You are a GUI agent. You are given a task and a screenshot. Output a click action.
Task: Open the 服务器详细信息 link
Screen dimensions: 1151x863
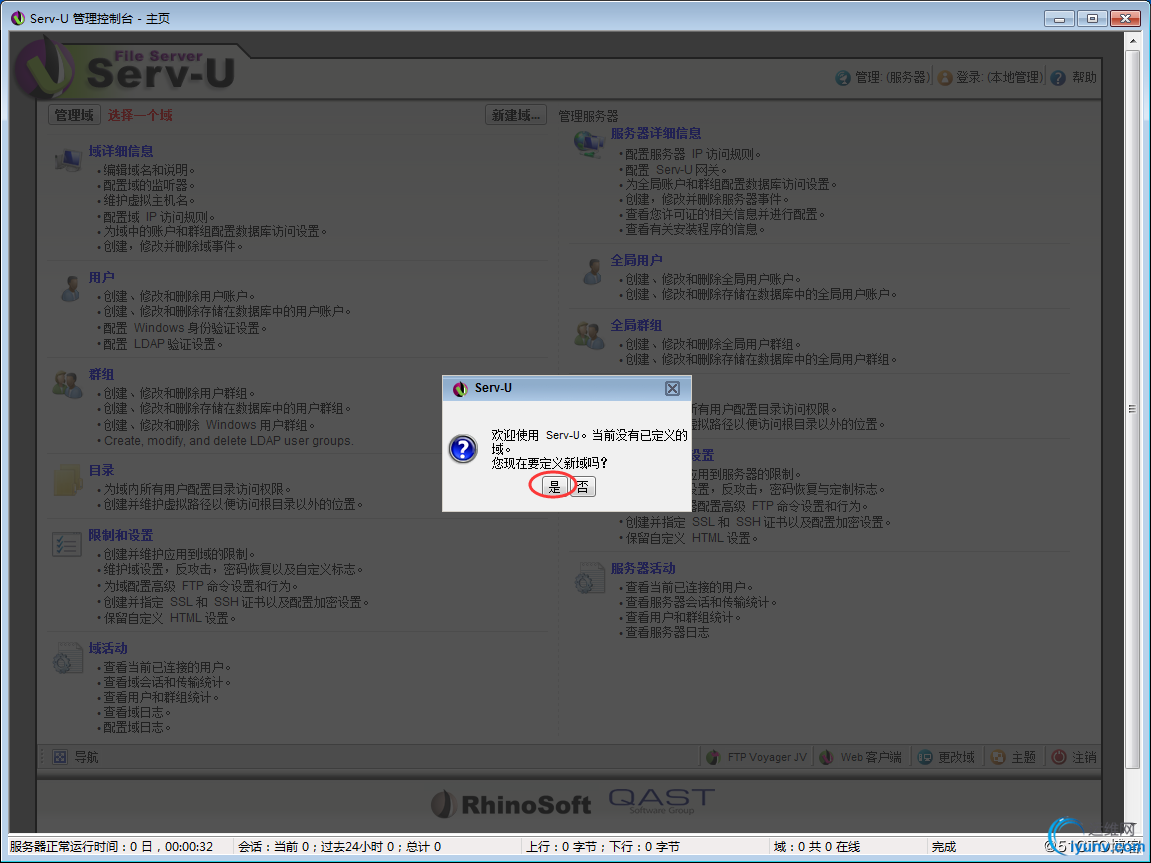click(656, 134)
